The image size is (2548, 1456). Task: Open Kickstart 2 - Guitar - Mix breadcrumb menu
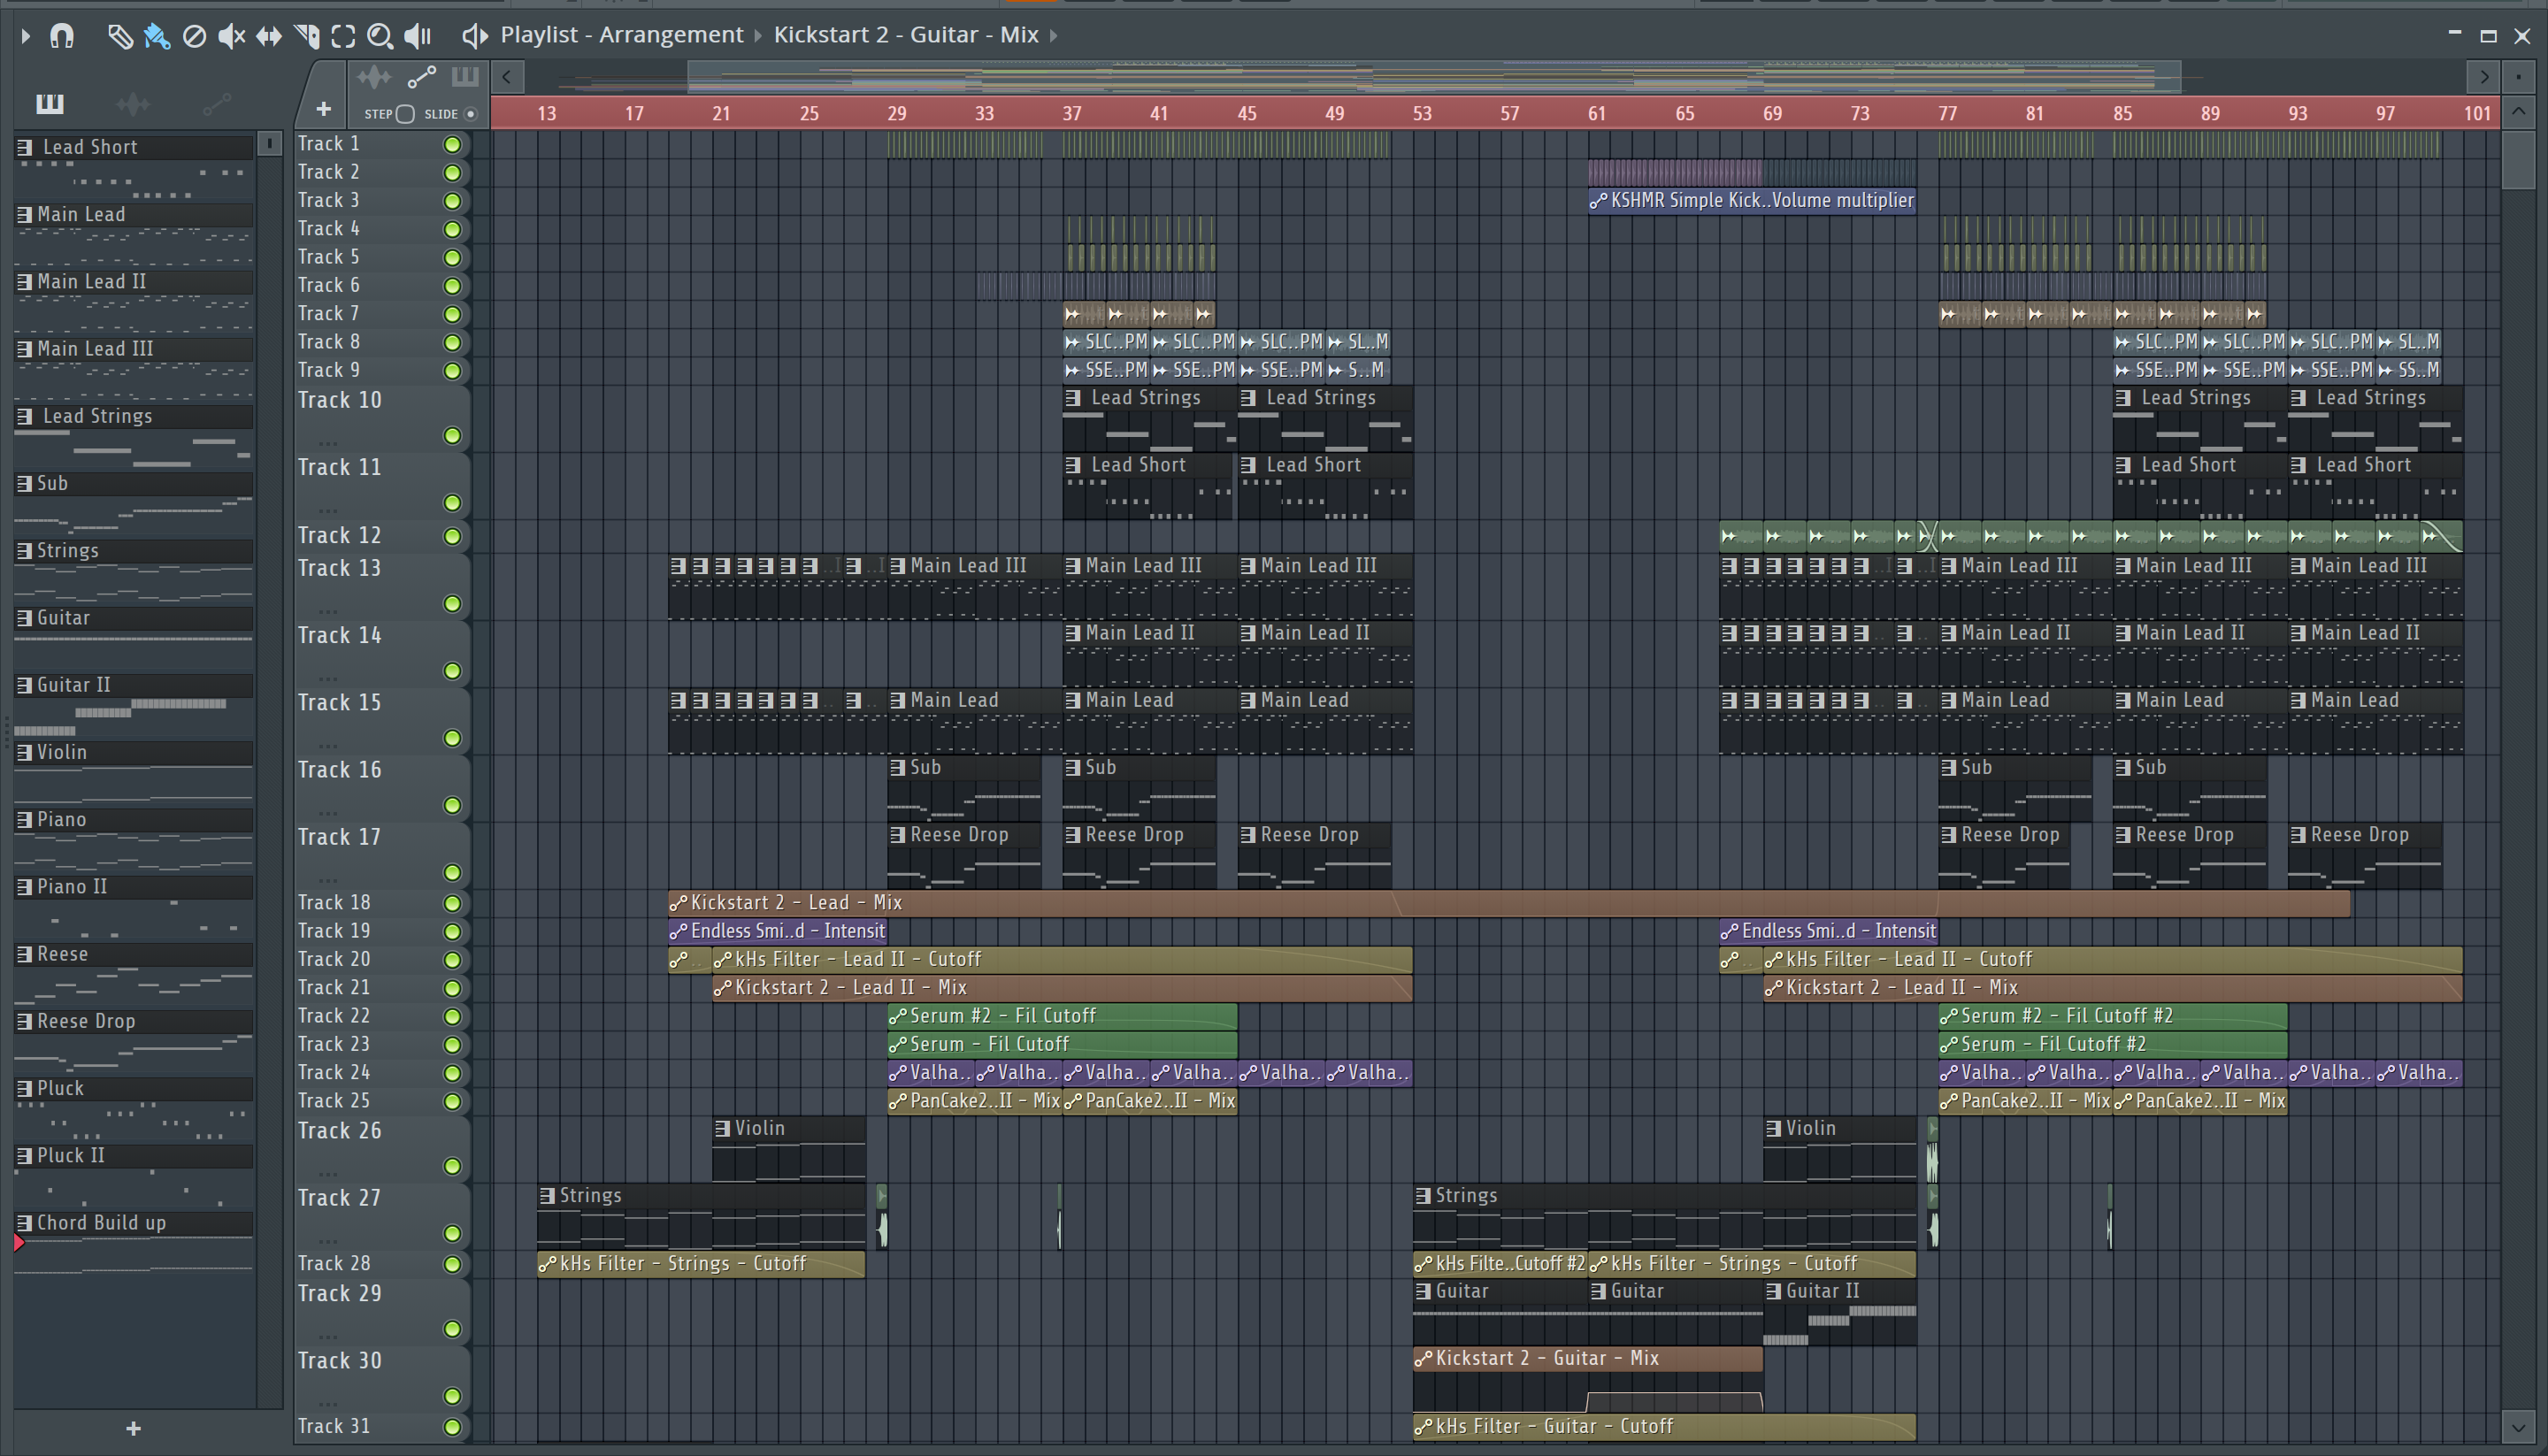pos(906,35)
